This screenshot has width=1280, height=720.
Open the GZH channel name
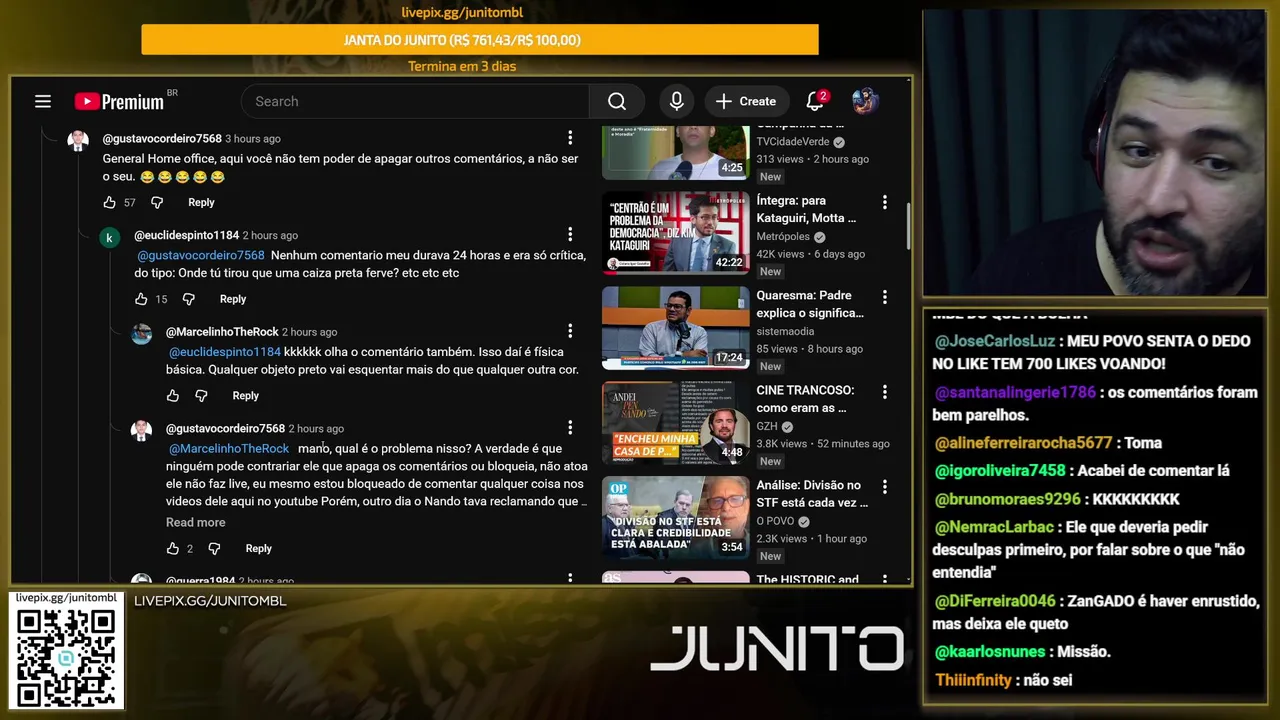(767, 426)
